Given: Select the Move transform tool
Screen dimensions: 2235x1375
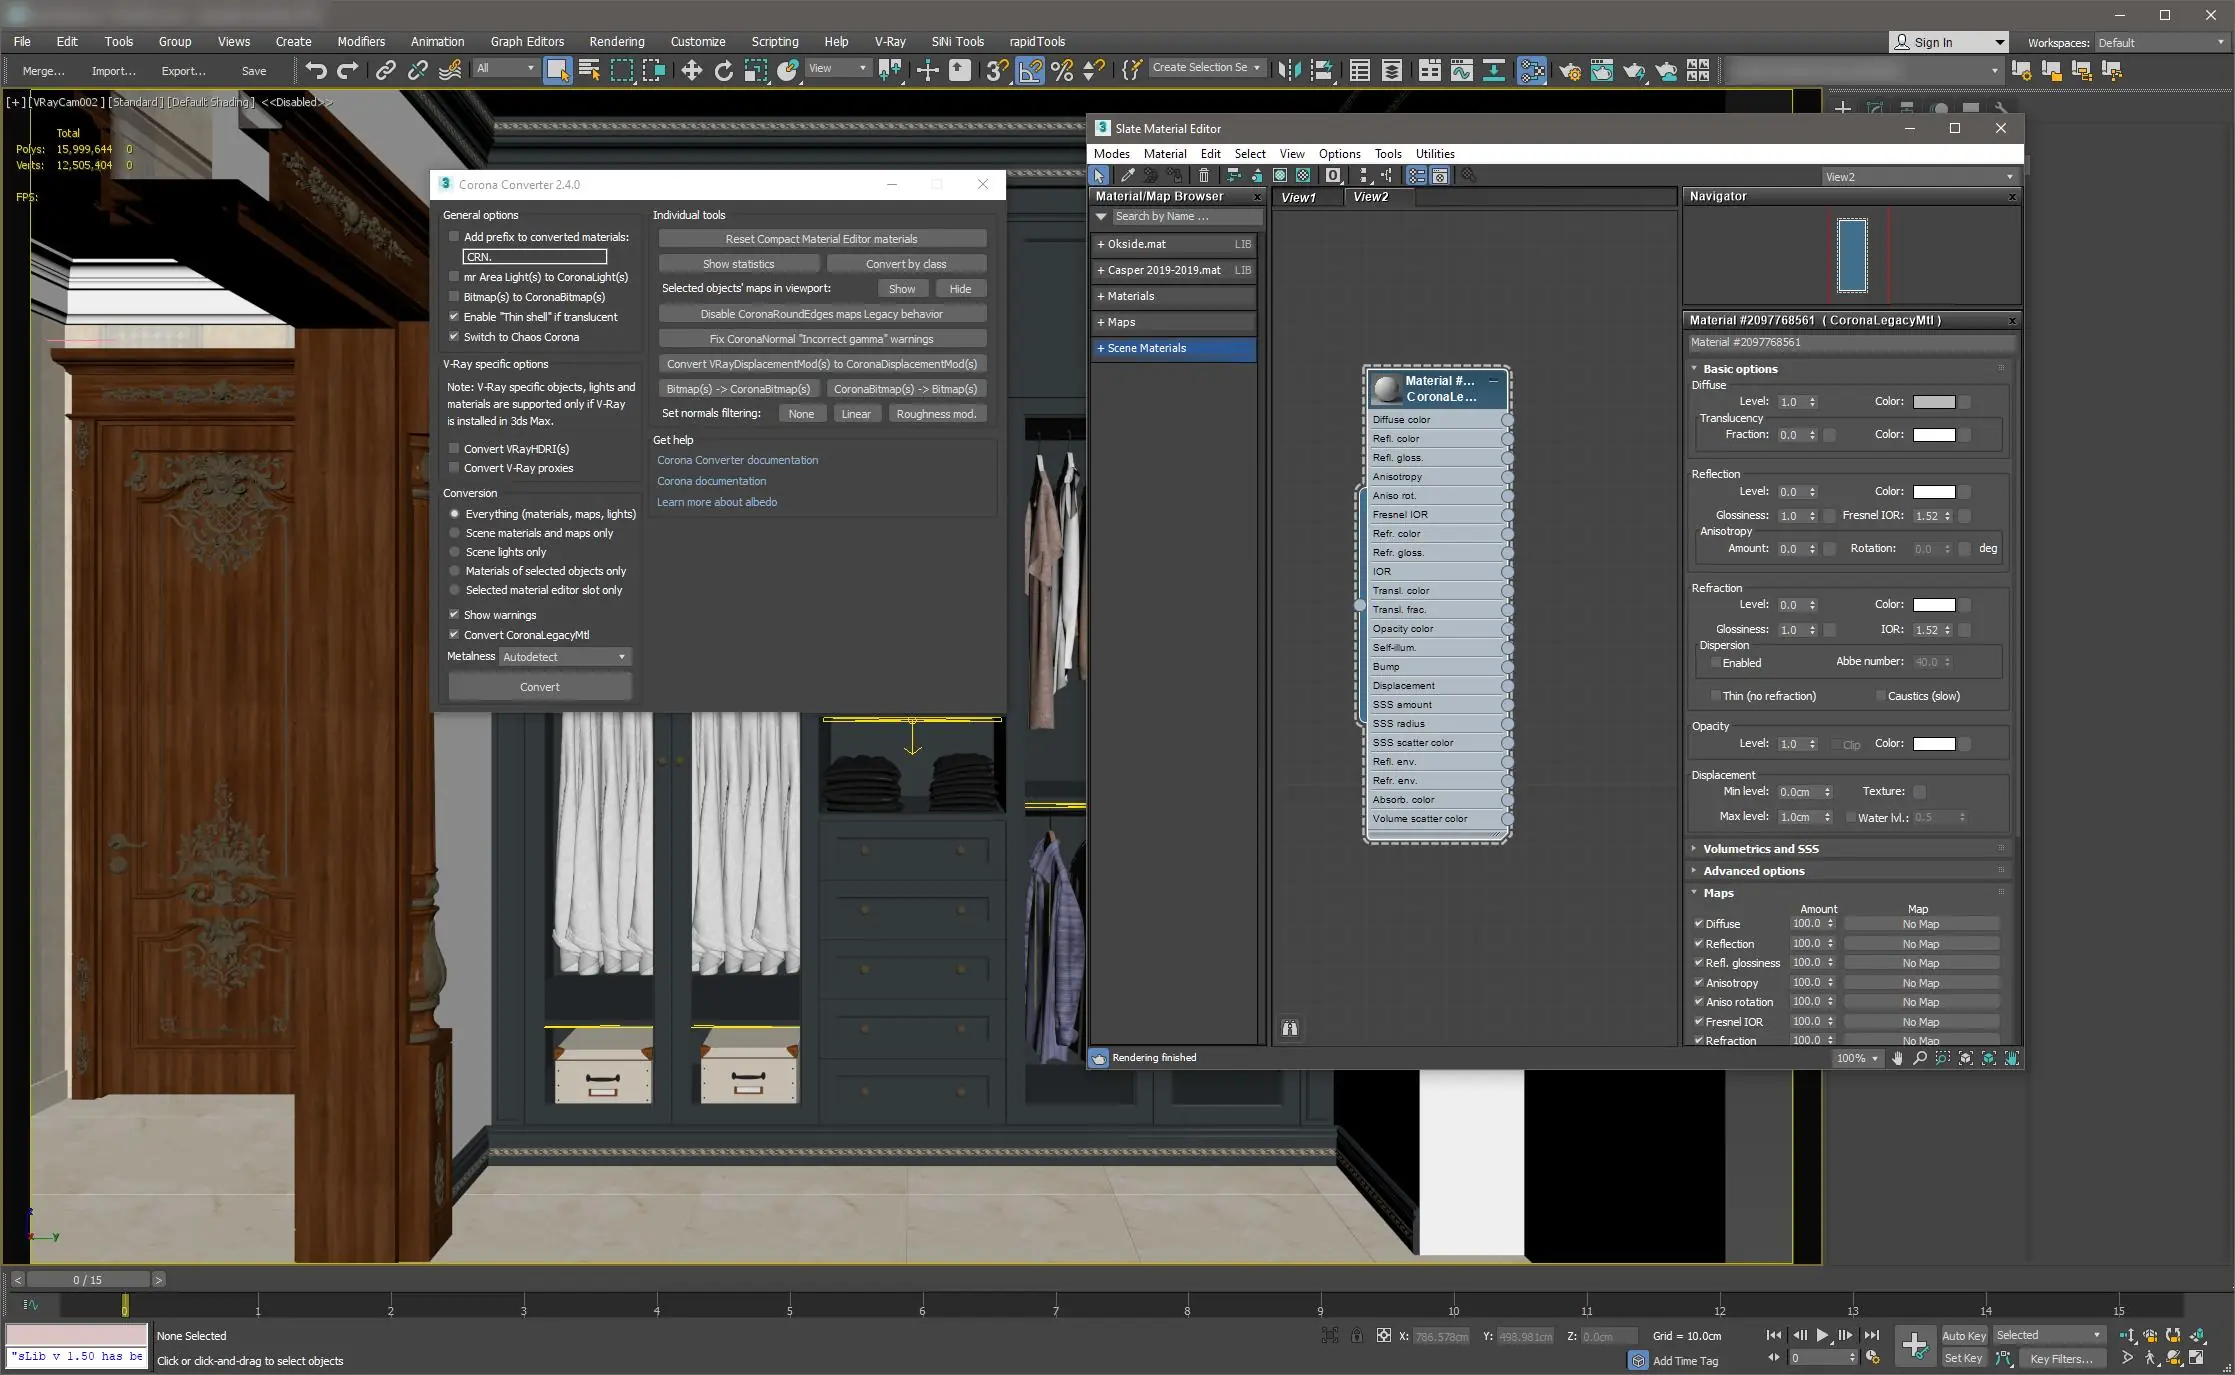Looking at the screenshot, I should pyautogui.click(x=691, y=69).
